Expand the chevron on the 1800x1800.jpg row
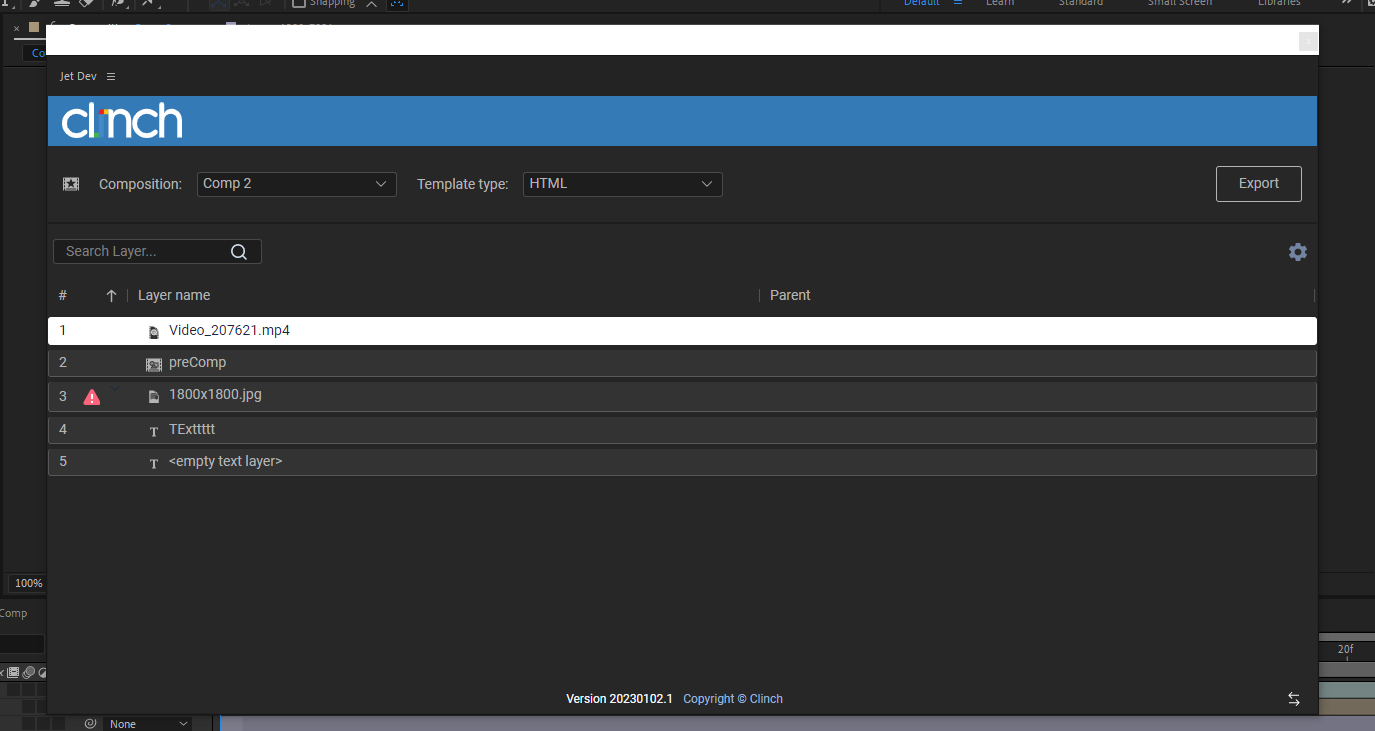The height and width of the screenshot is (731, 1375). [x=114, y=388]
